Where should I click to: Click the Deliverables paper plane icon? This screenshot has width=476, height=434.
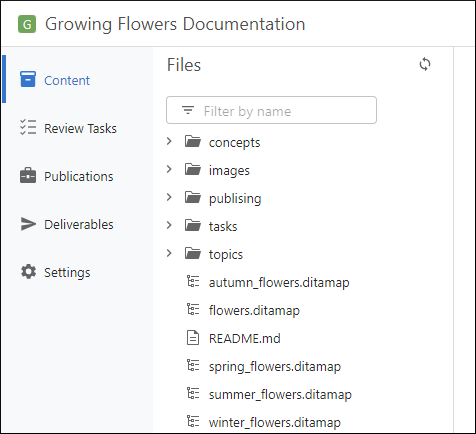28,224
